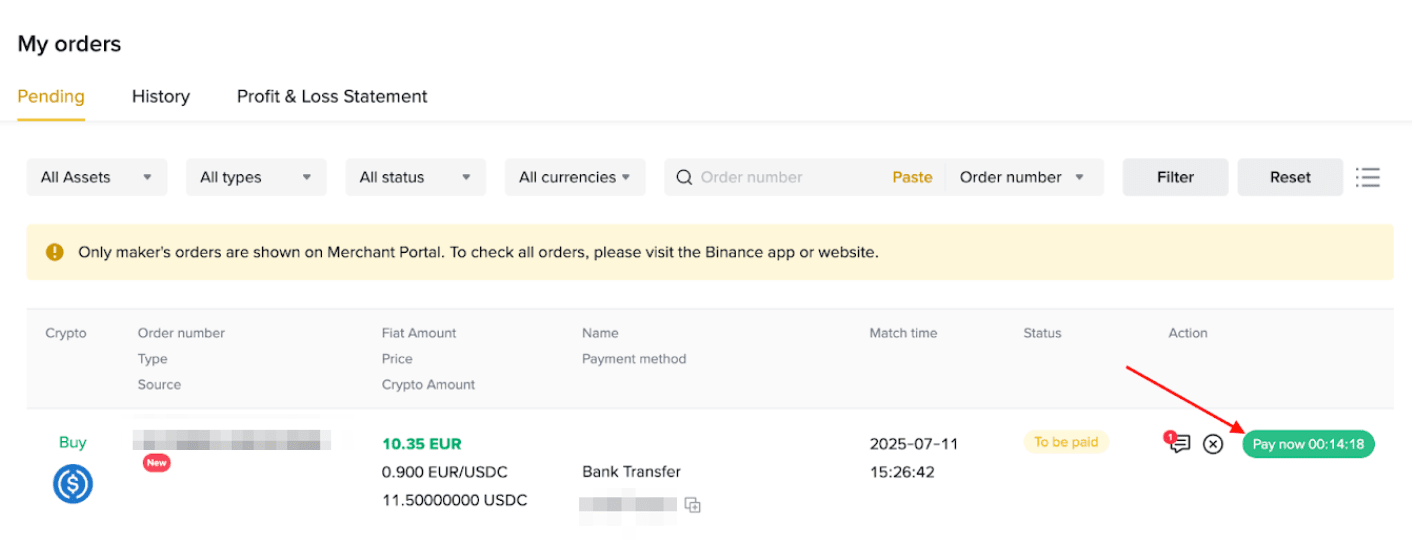Click the Action column header
Viewport: 1412px width, 540px height.
1188,333
